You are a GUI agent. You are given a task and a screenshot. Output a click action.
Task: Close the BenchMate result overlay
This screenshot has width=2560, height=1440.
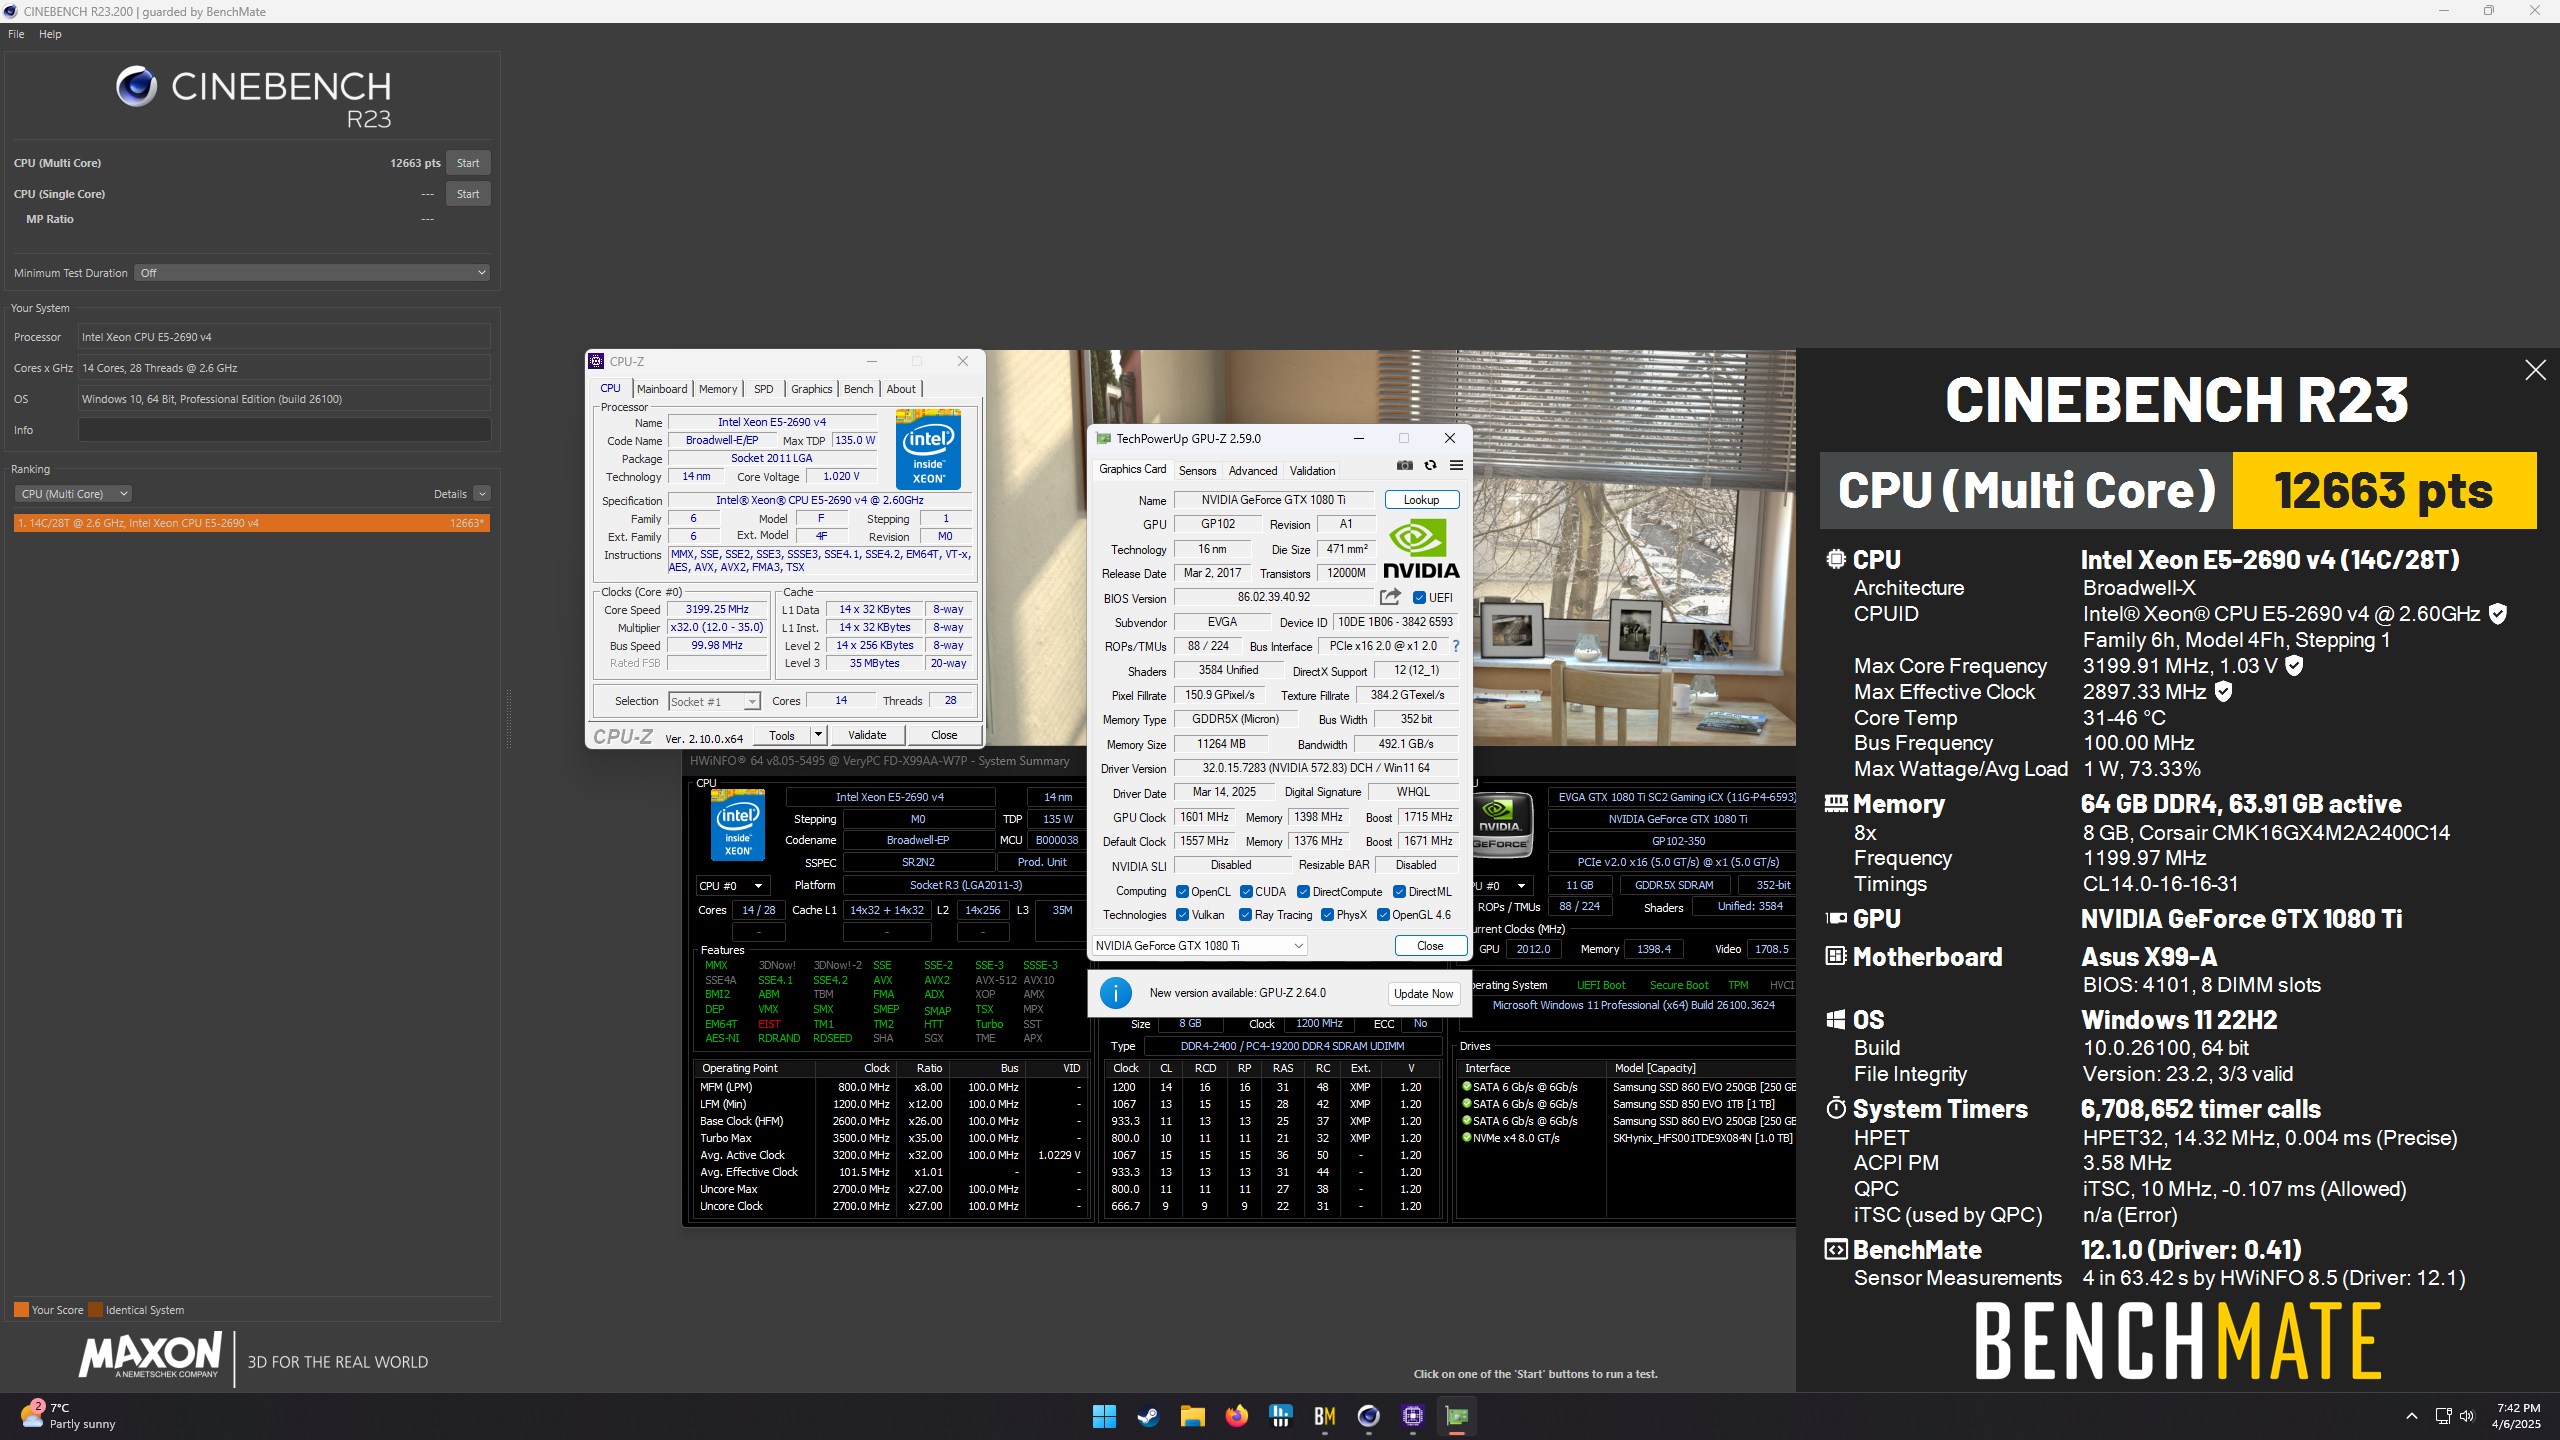2535,370
